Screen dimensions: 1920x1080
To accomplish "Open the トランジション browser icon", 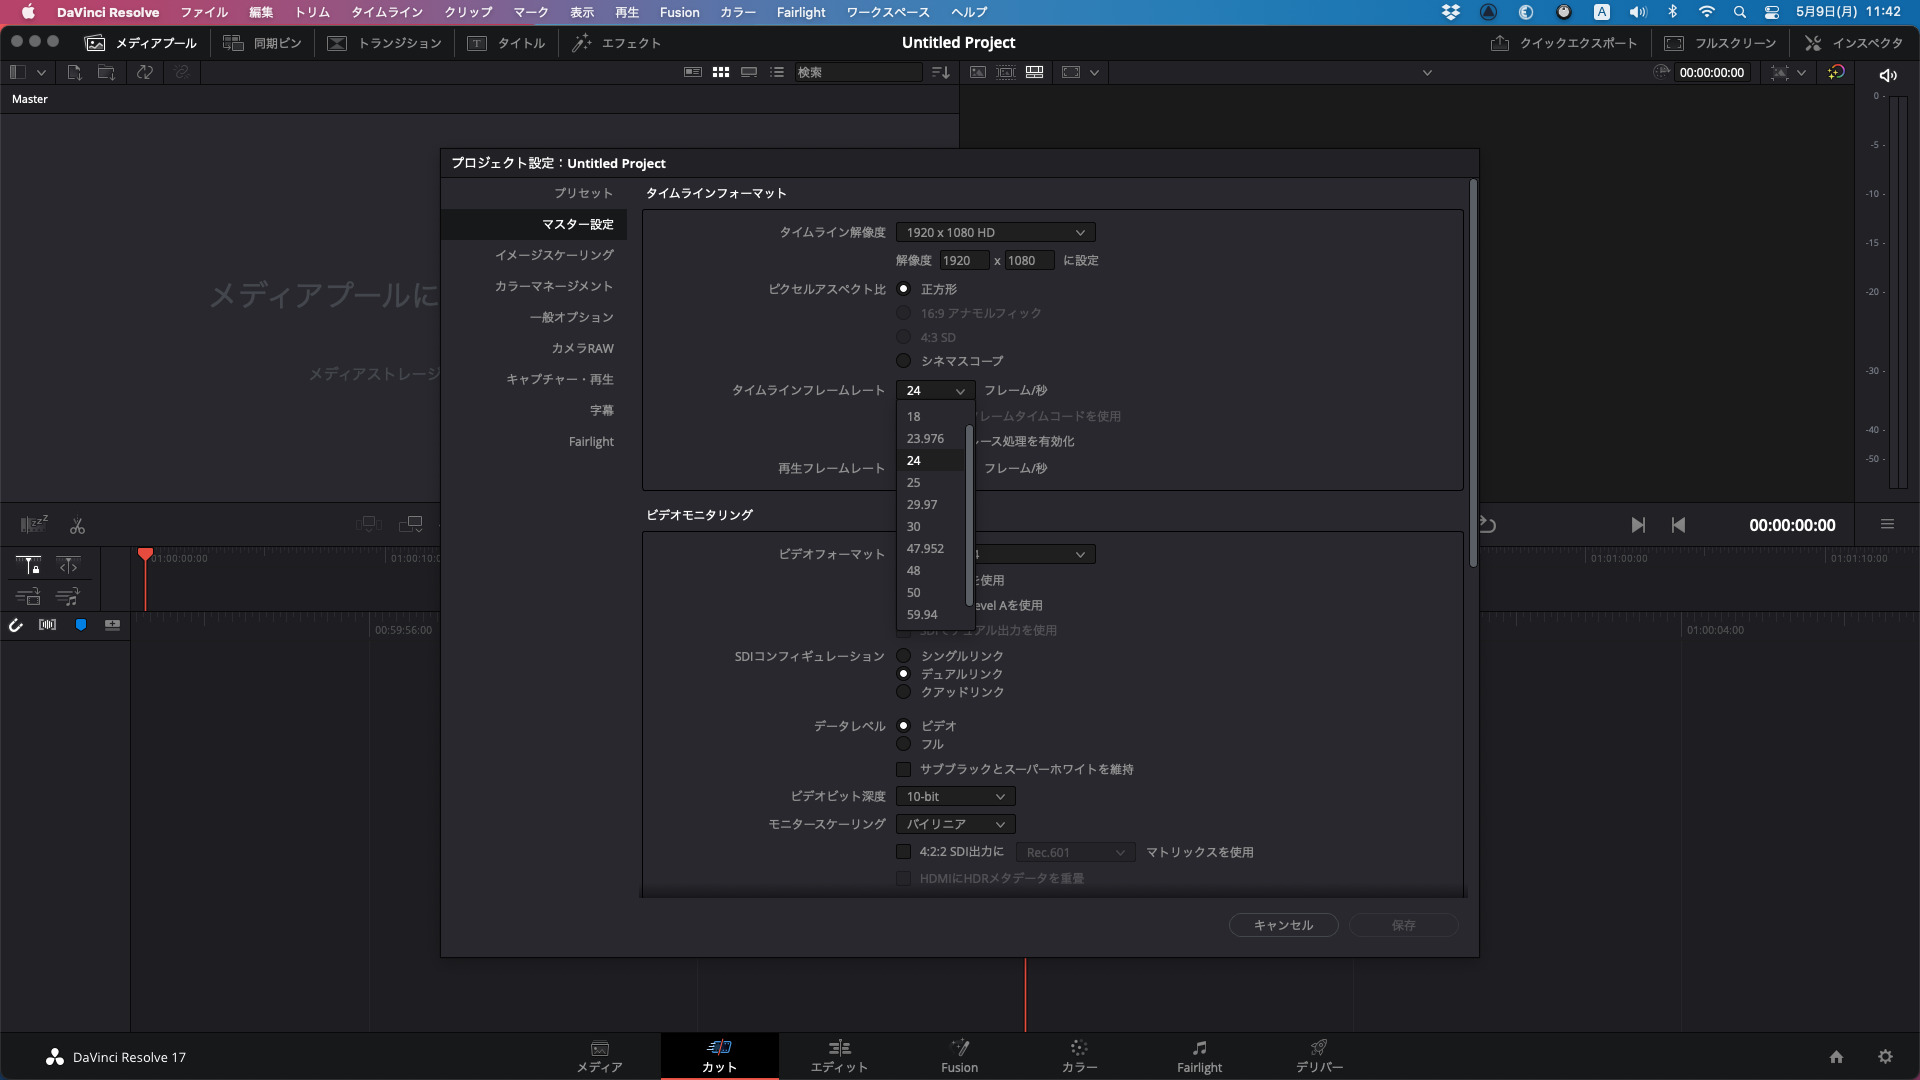I will (x=337, y=43).
